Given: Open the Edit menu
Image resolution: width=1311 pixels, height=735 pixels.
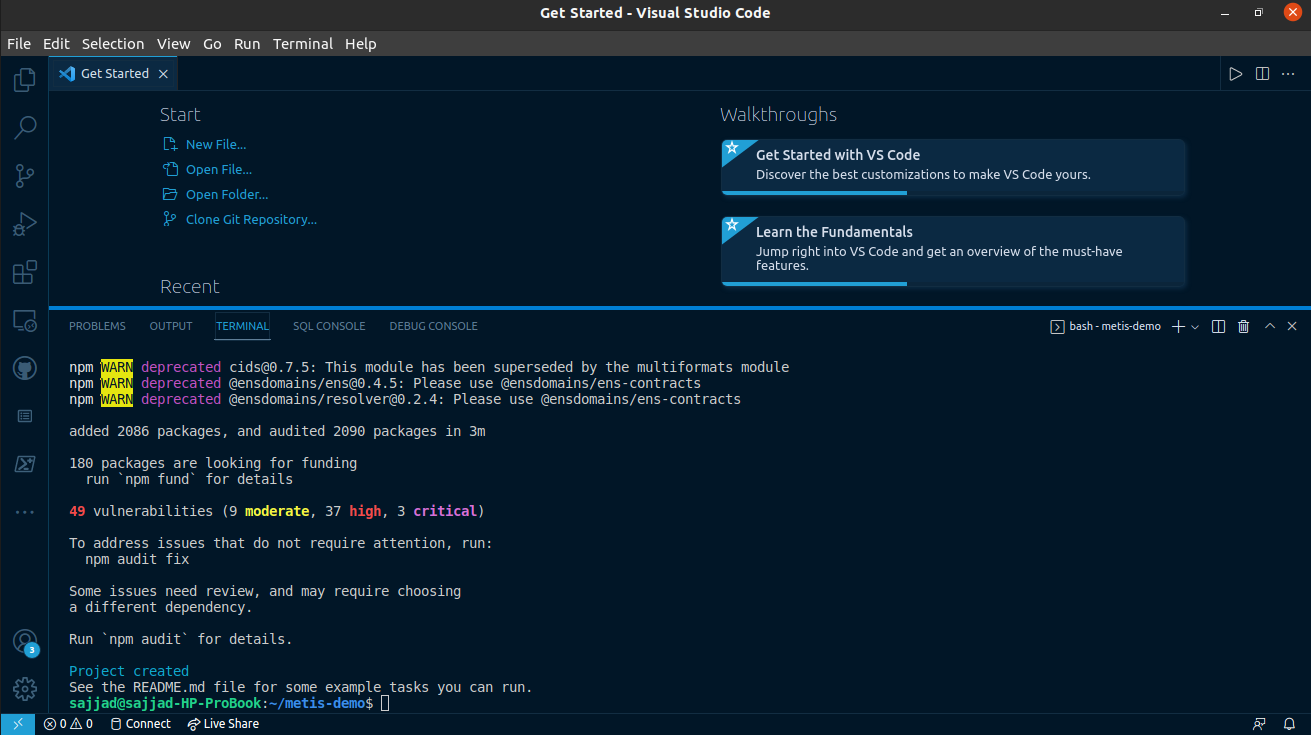Looking at the screenshot, I should click(x=56, y=44).
